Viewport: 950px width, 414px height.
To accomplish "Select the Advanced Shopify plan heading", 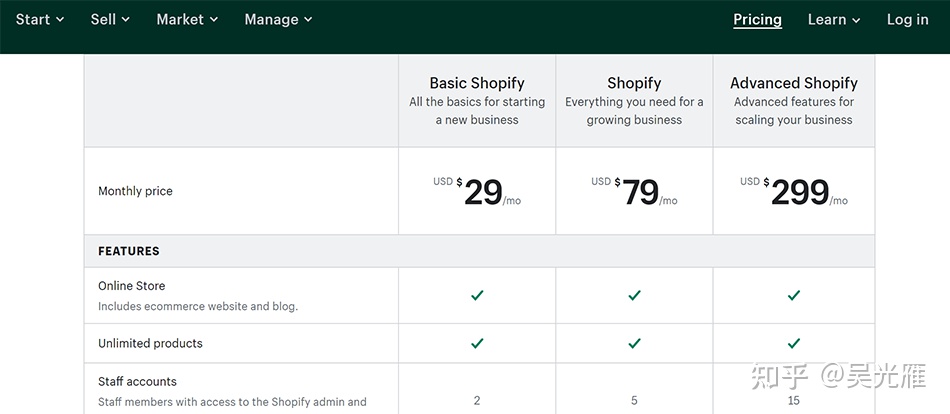I will [x=794, y=83].
